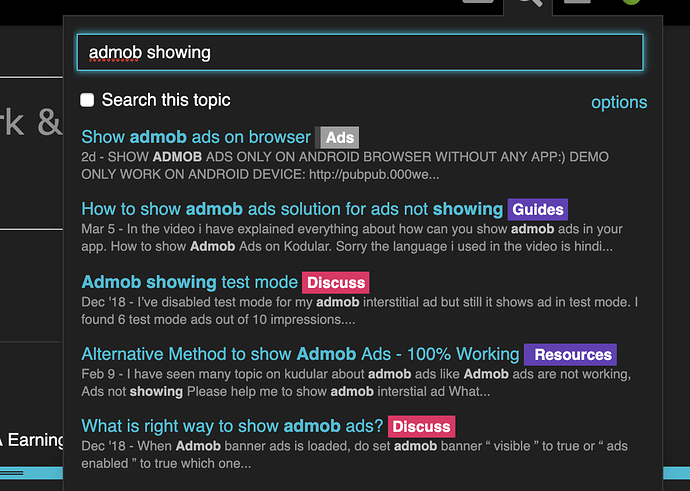Click excerpt starting 'Dec '18 - When Admob banner'

click(x=355, y=454)
